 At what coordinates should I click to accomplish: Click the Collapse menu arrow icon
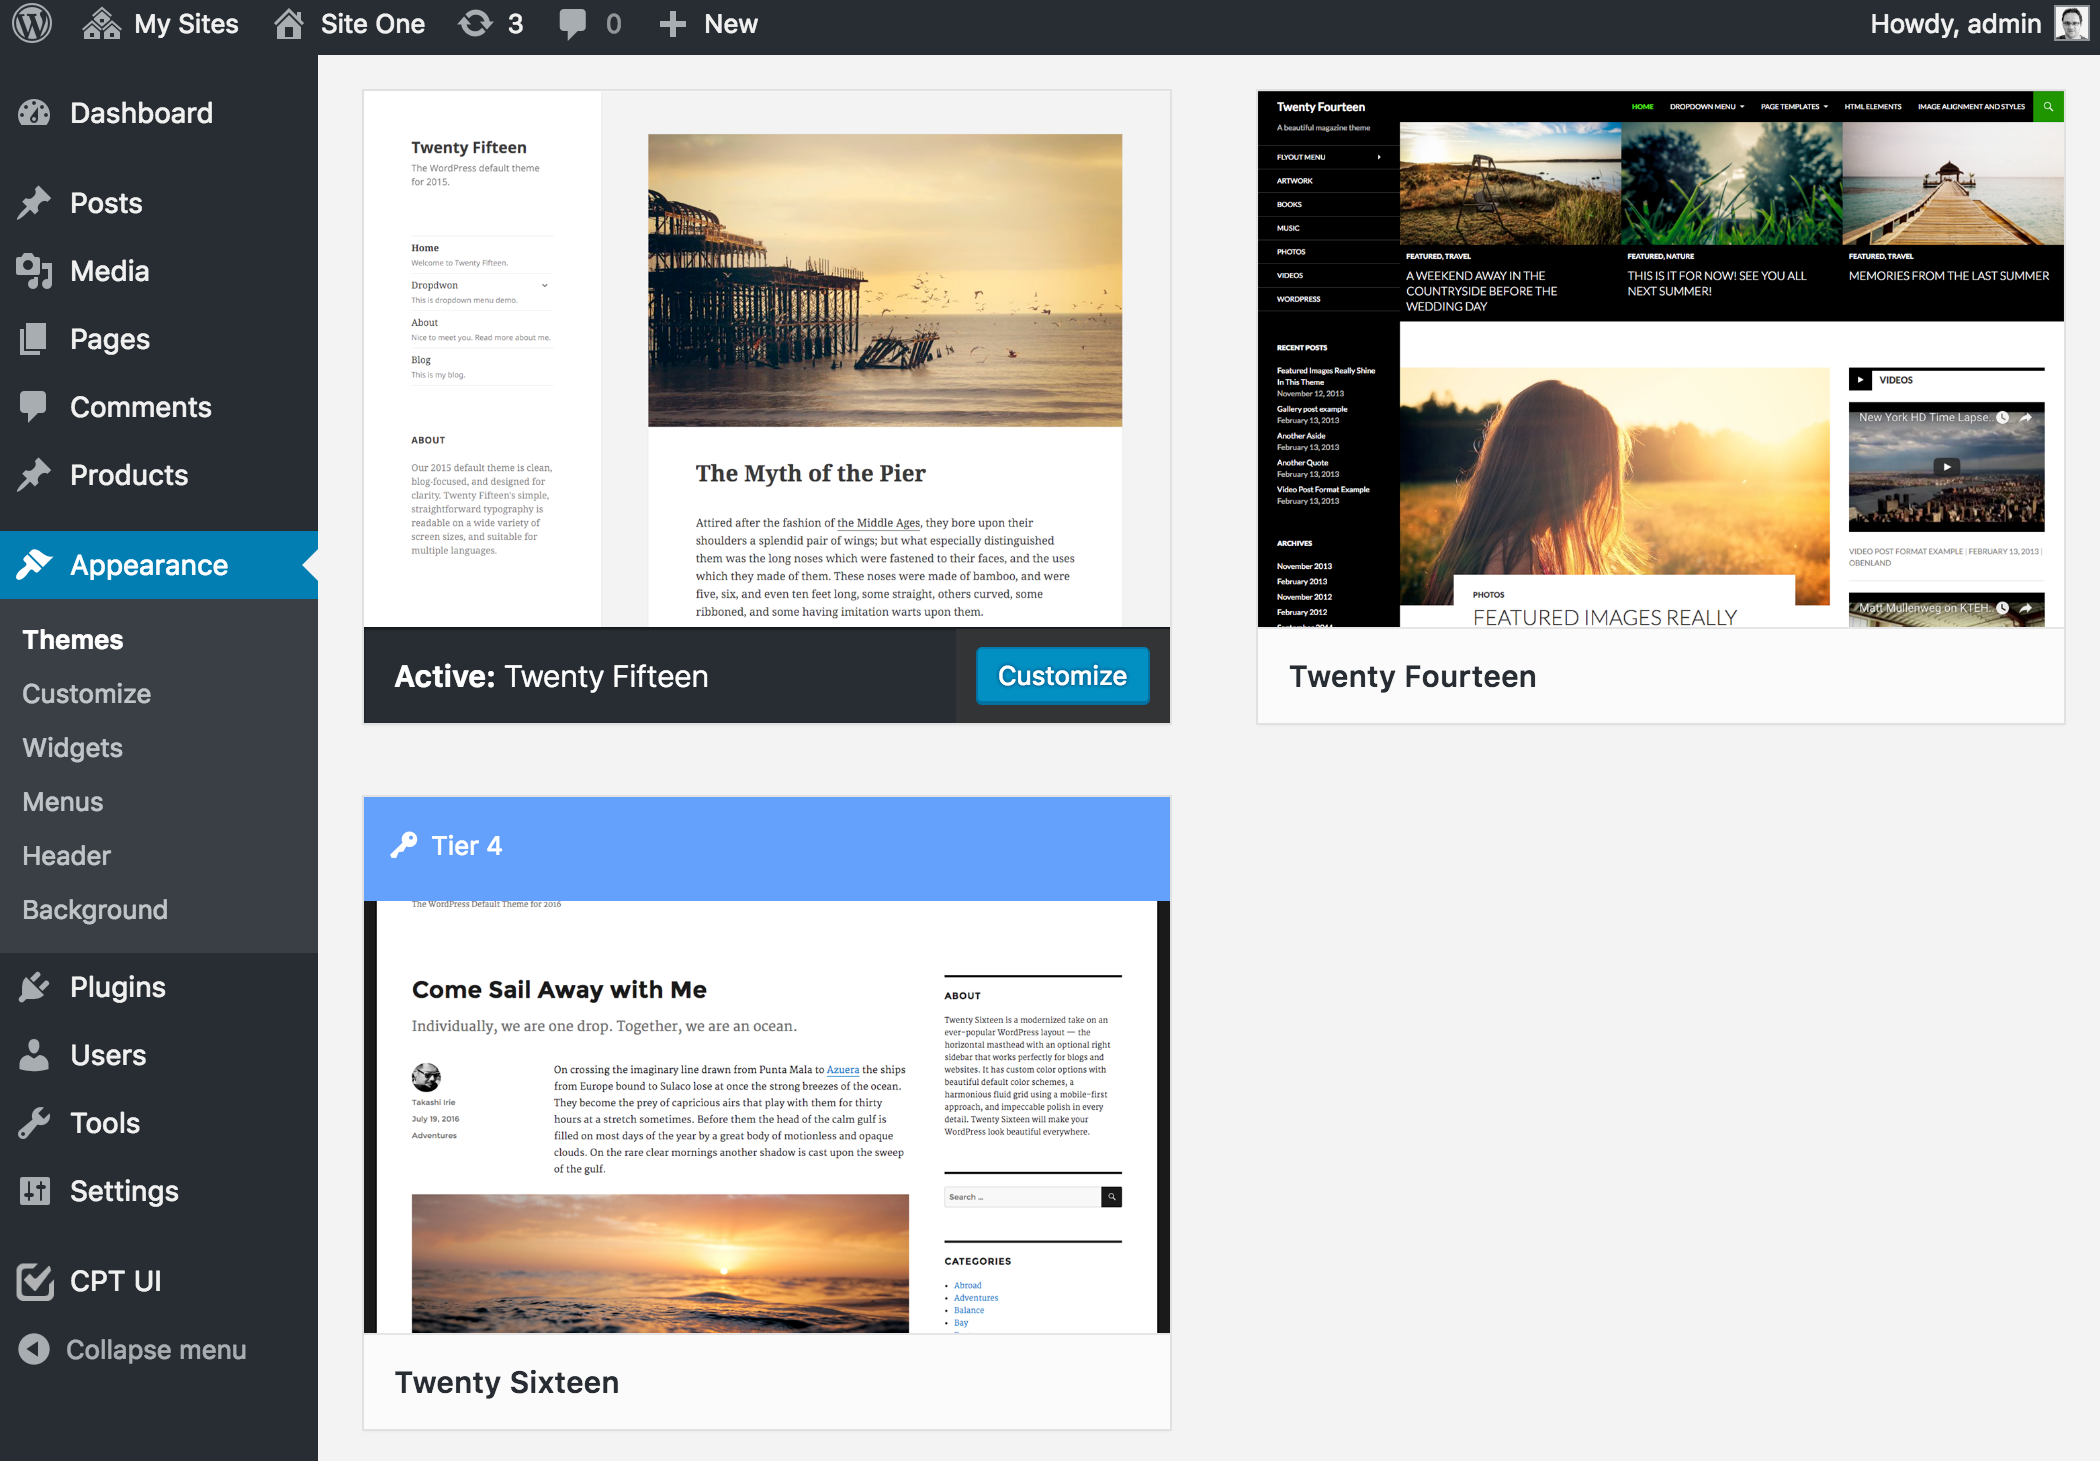(x=34, y=1349)
